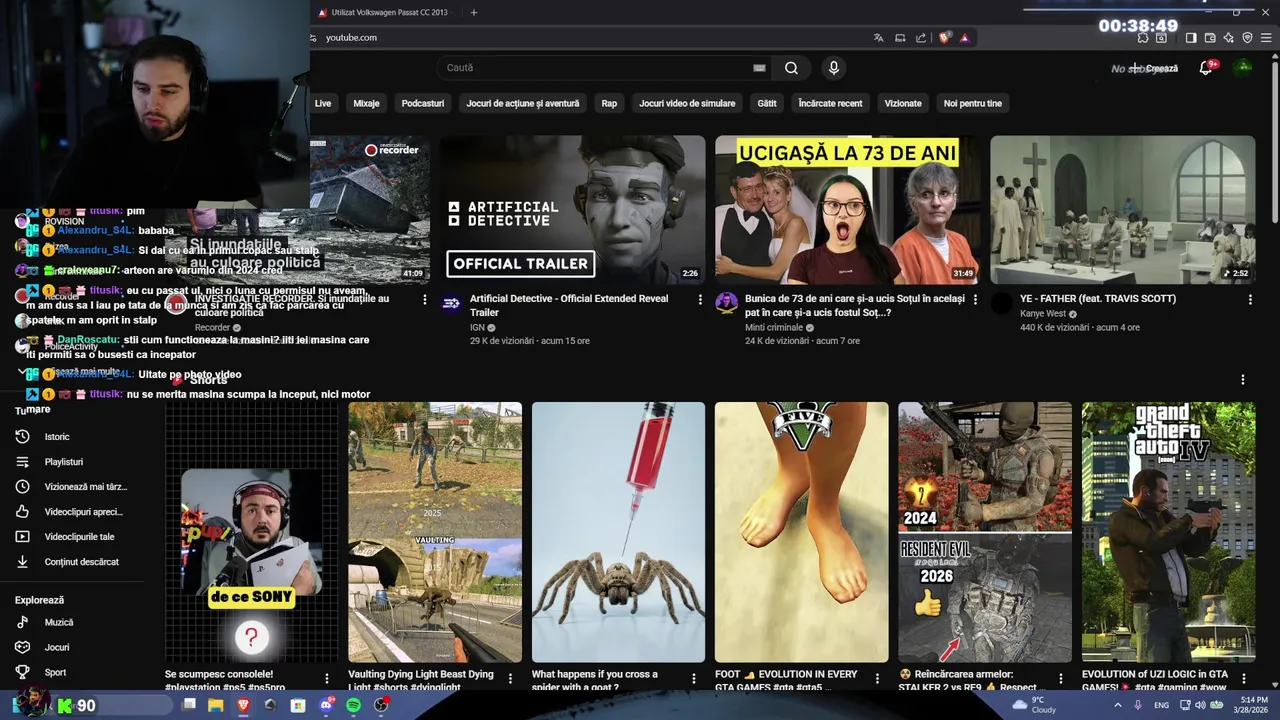Select the Mixaje filter chip
This screenshot has width=1280, height=720.
[366, 103]
